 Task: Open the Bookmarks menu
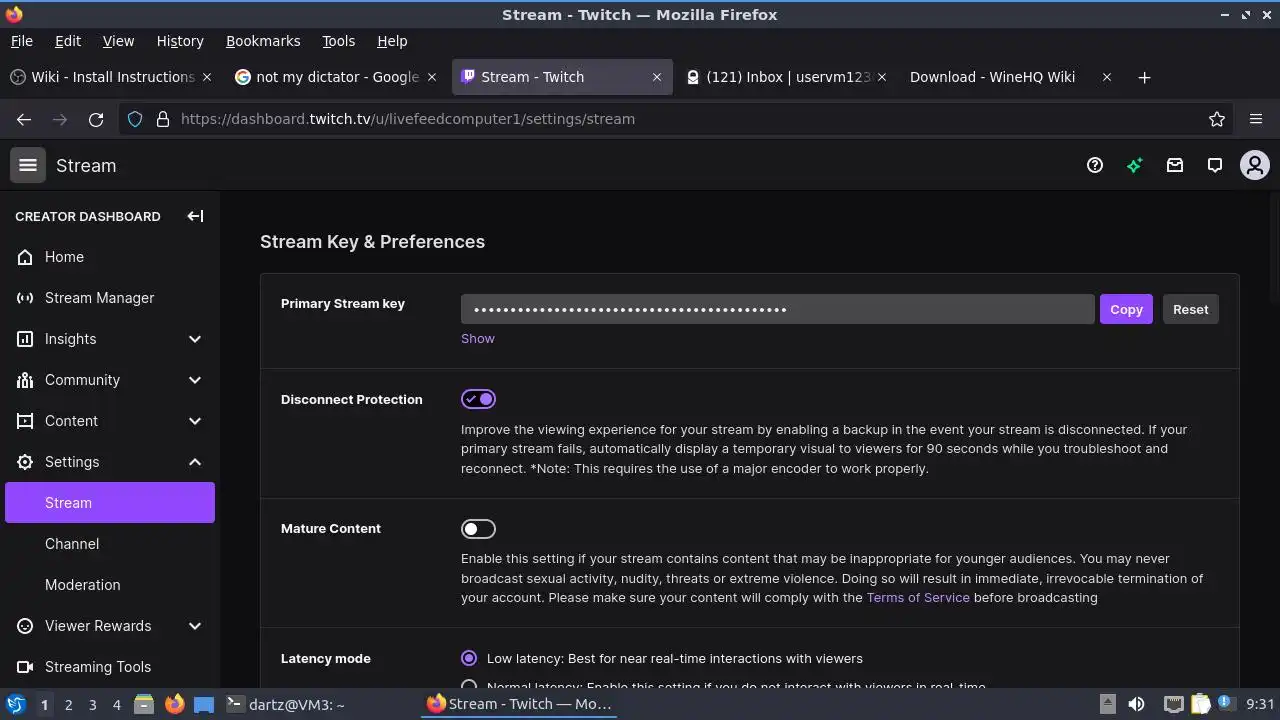click(x=263, y=41)
